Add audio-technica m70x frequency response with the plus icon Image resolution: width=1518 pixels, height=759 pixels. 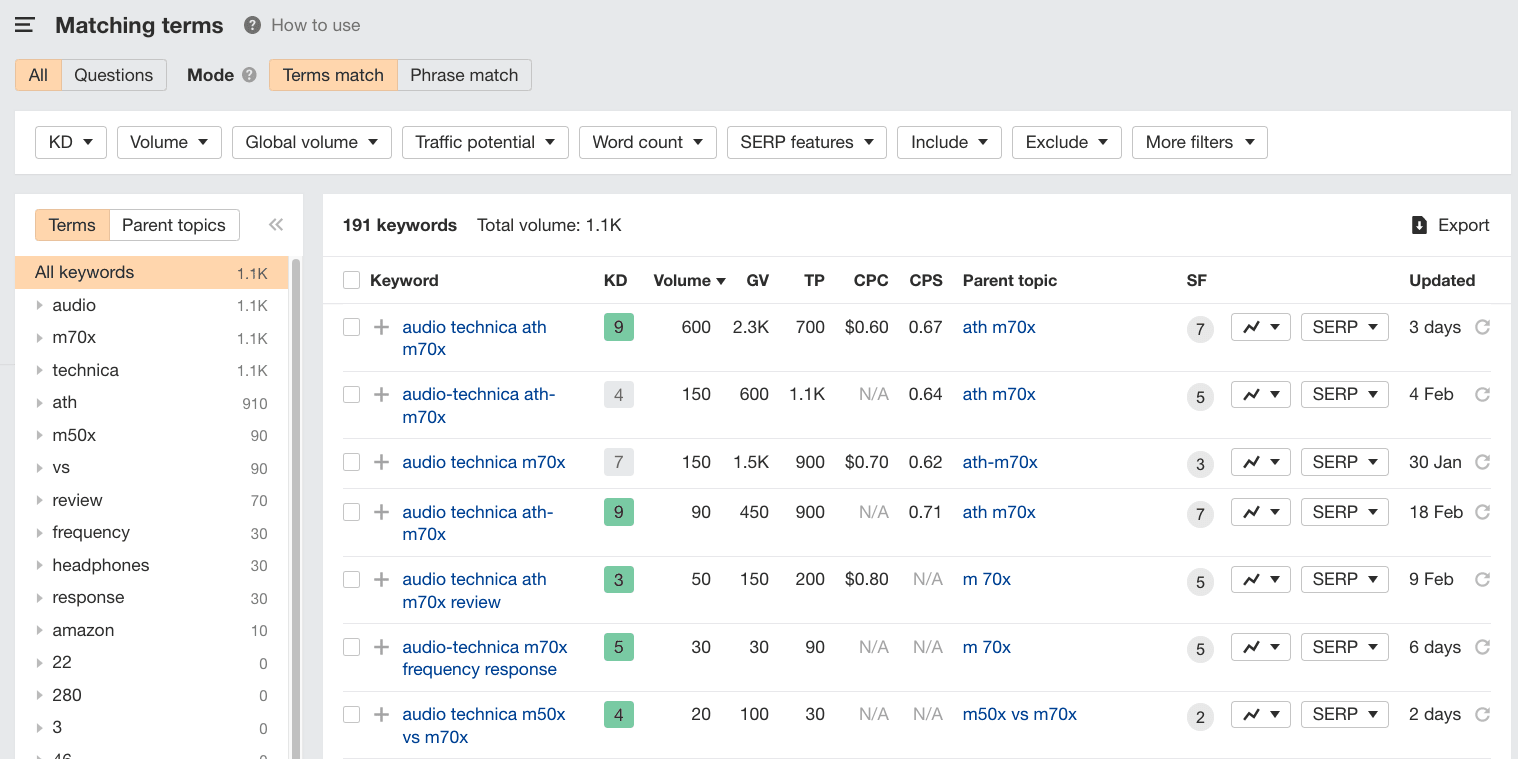pos(381,647)
